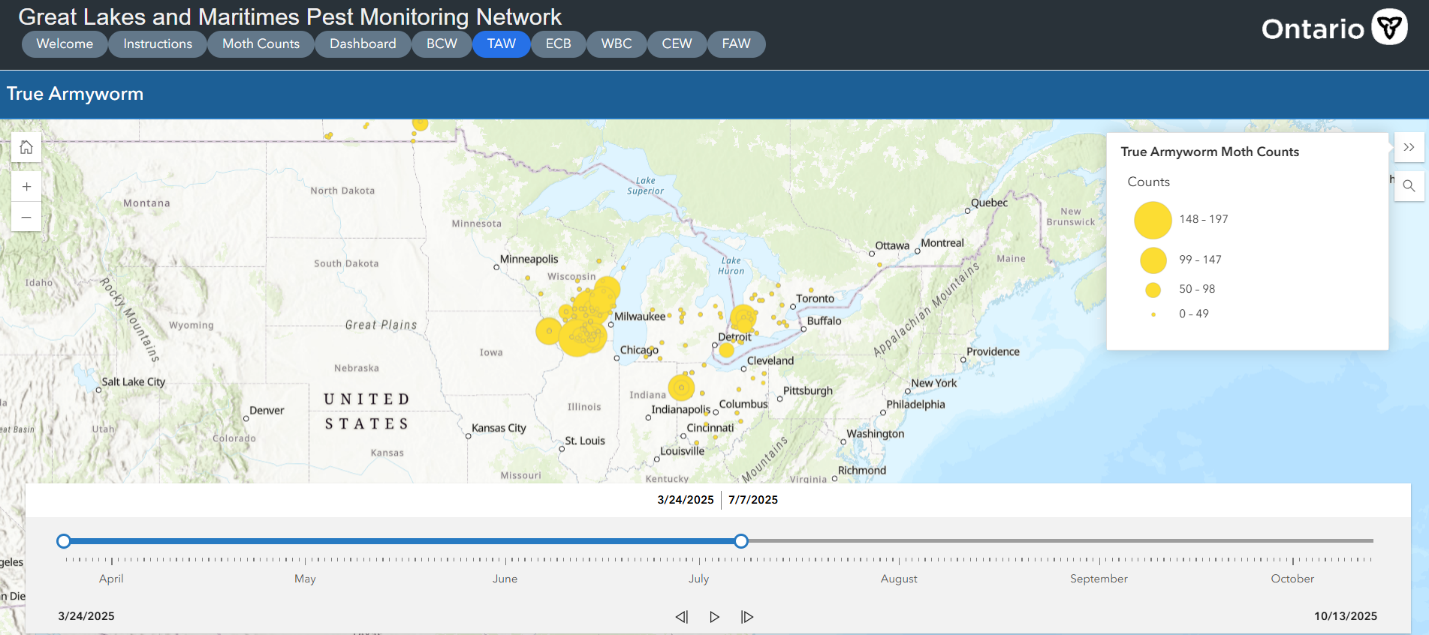The height and width of the screenshot is (635, 1429).
Task: Open the map search magnifier icon
Action: click(x=1409, y=186)
